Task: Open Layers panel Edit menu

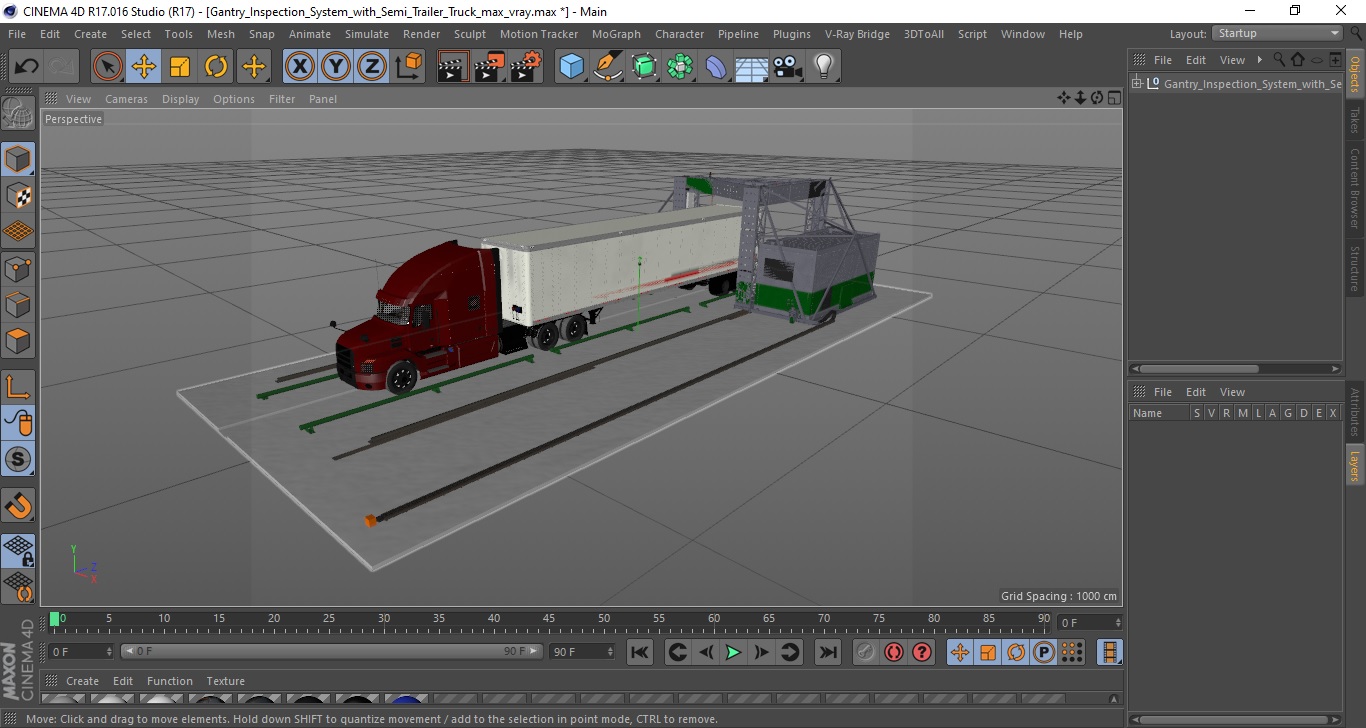Action: [x=1196, y=392]
